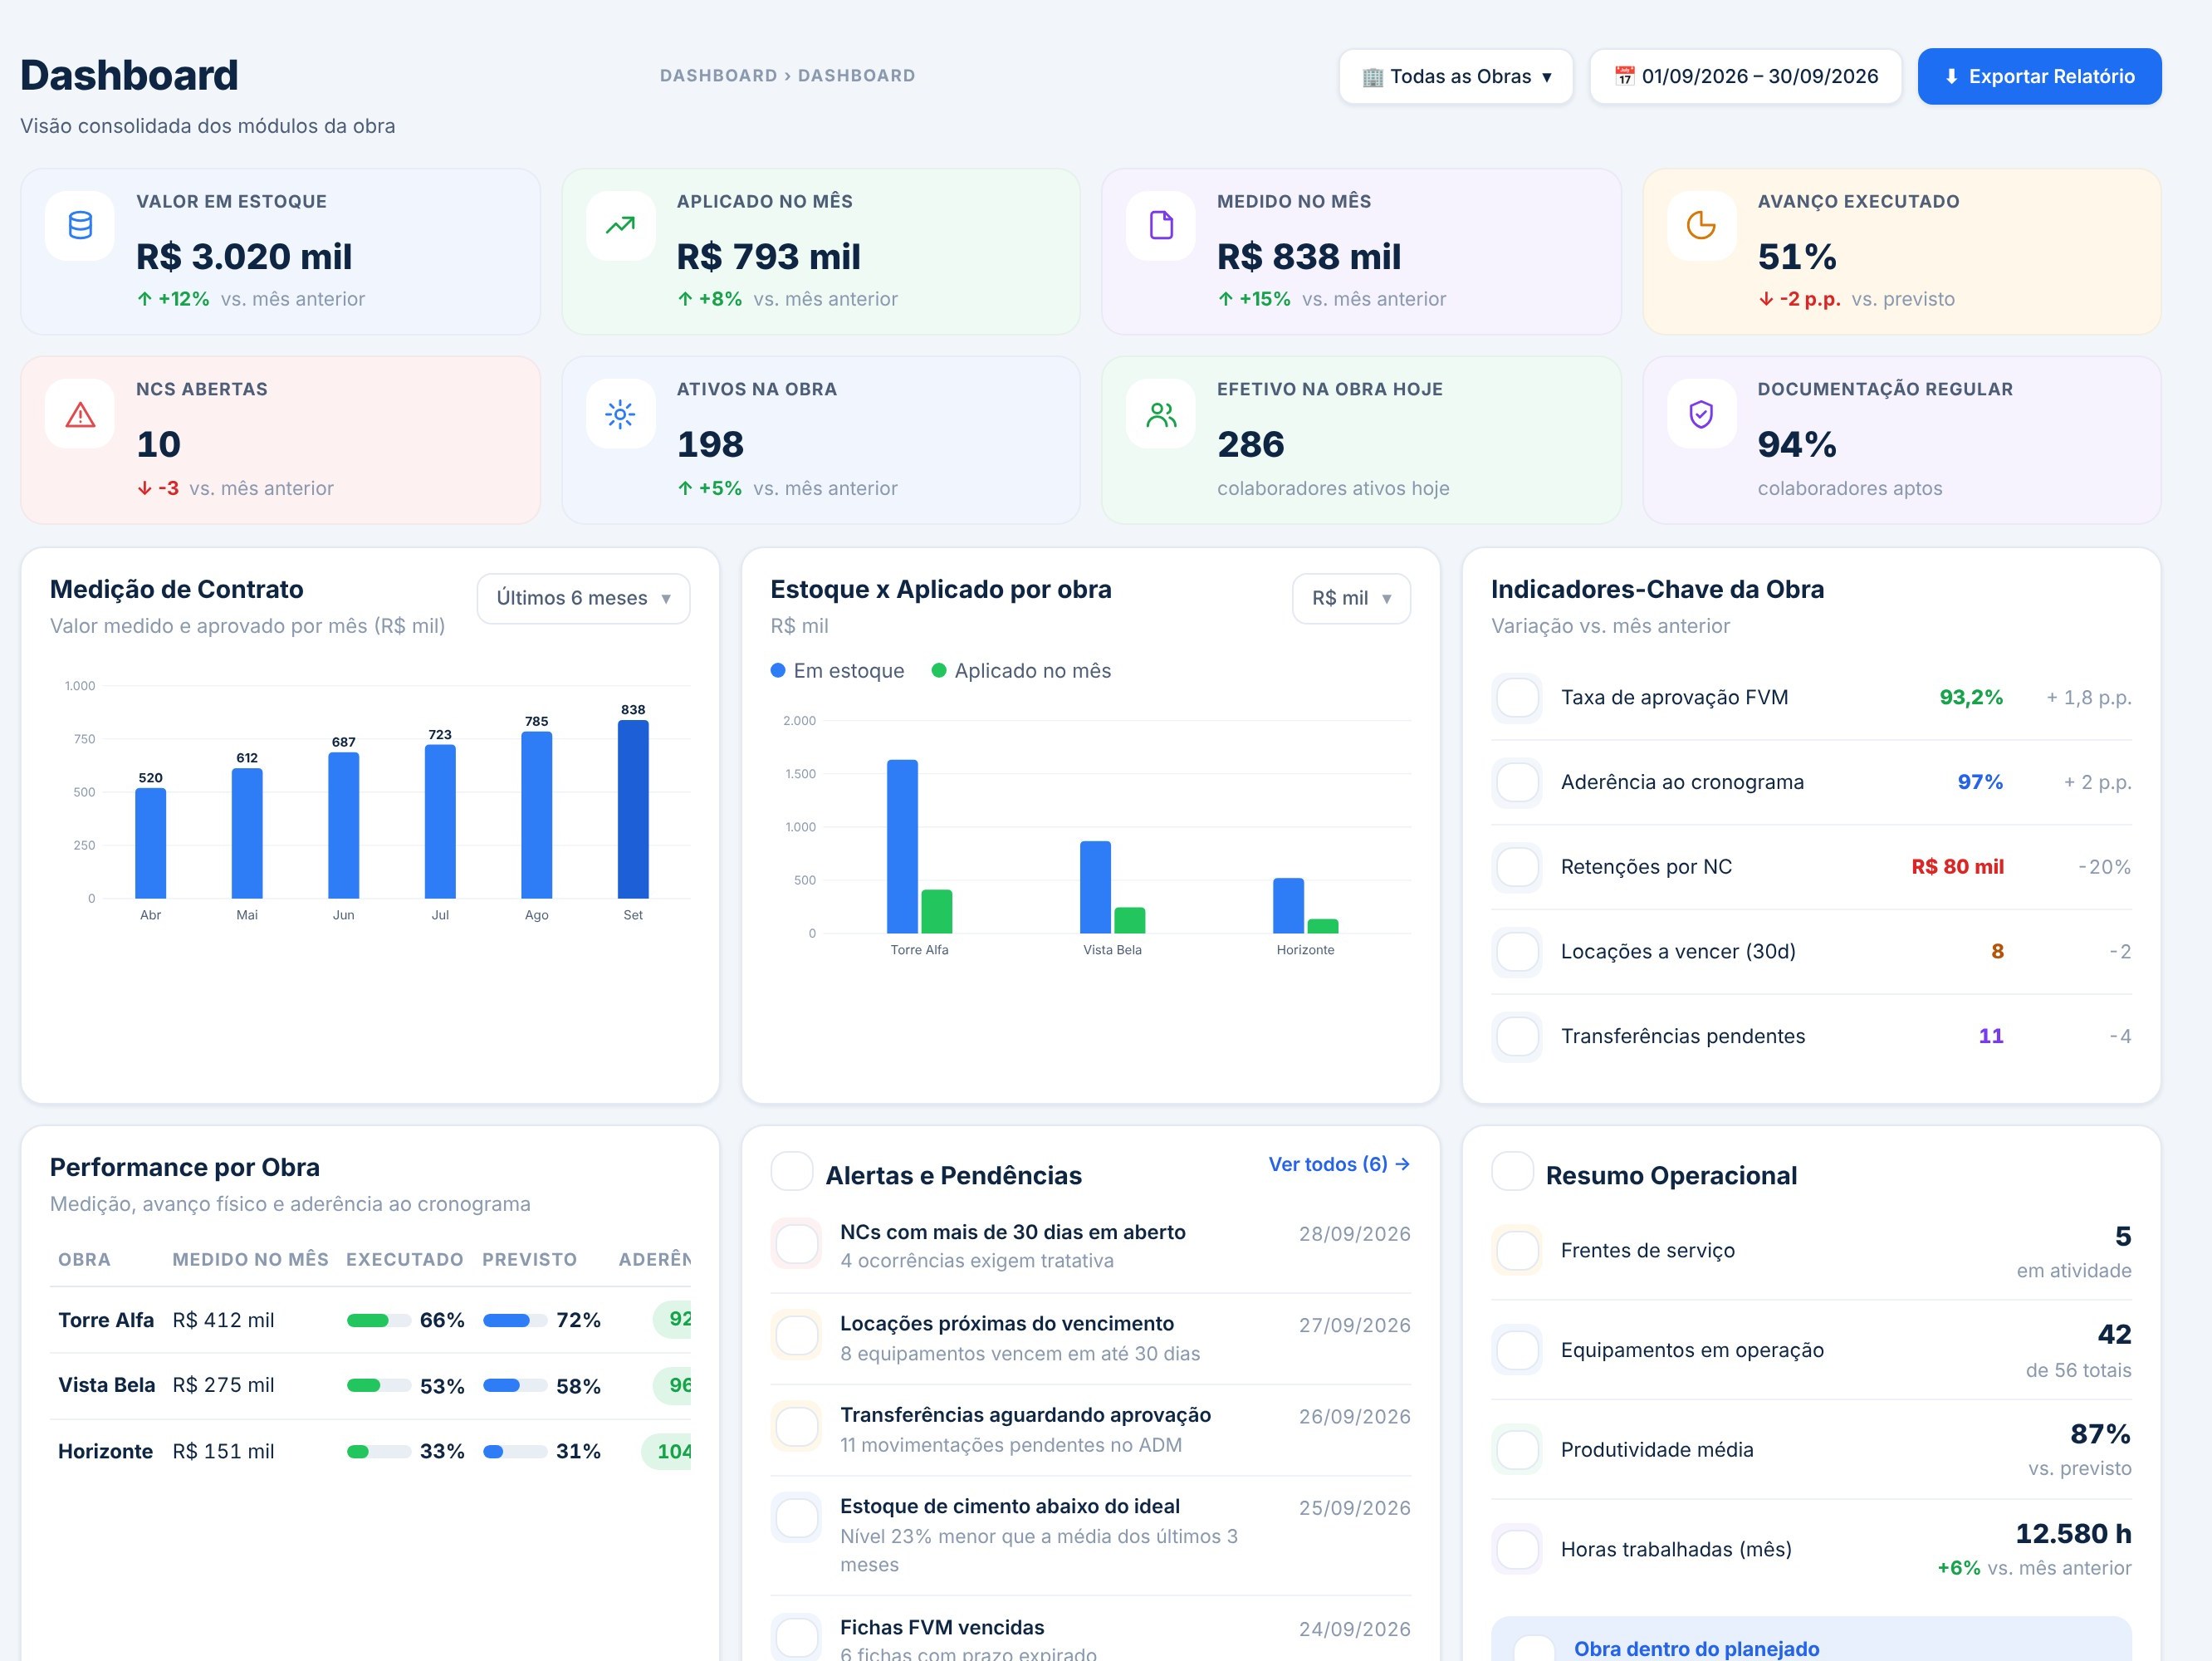Click the 93,2% approval rate value
Screen dimensions: 2212x1661
tap(1971, 698)
